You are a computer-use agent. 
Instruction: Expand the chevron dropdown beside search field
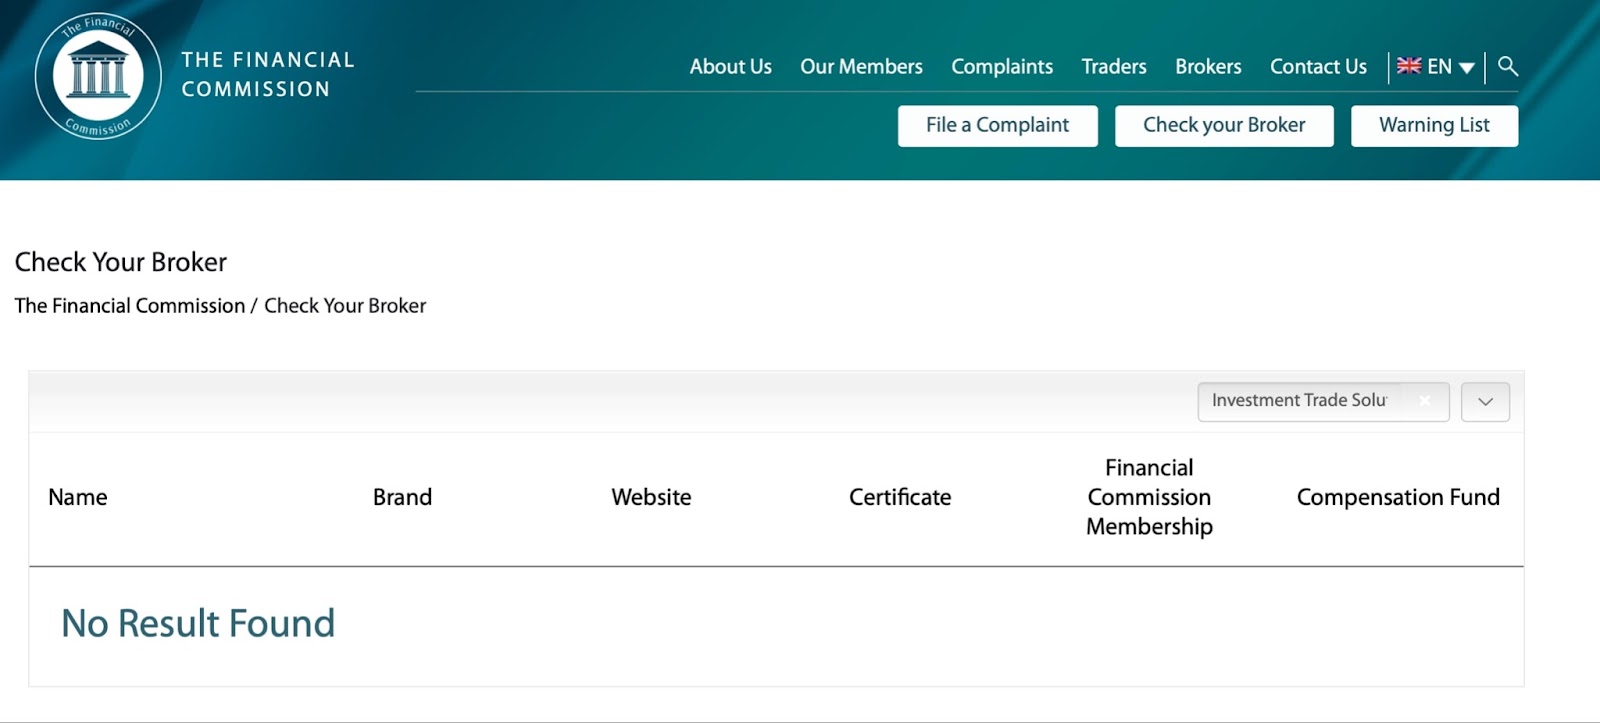click(1485, 402)
